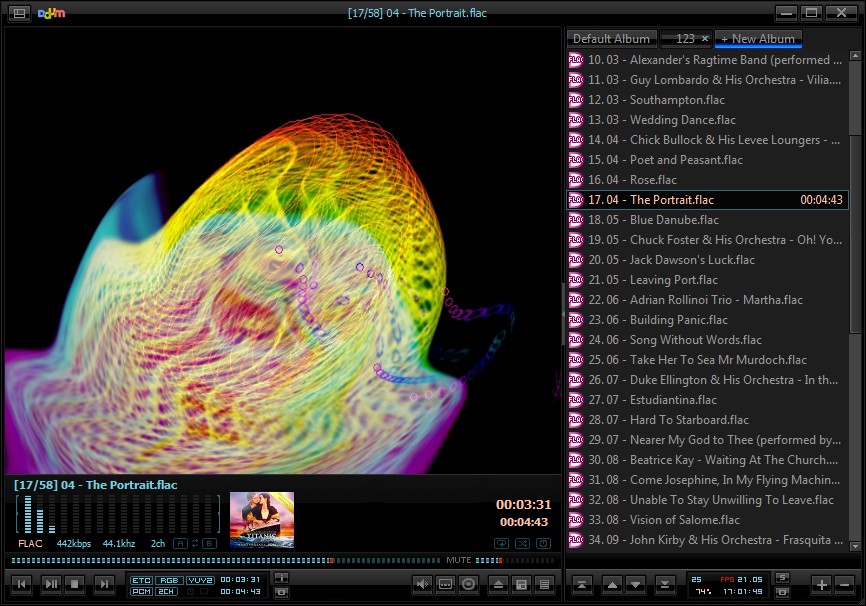
Task: Click the PCM audio indicator
Action: pyautogui.click(x=141, y=592)
